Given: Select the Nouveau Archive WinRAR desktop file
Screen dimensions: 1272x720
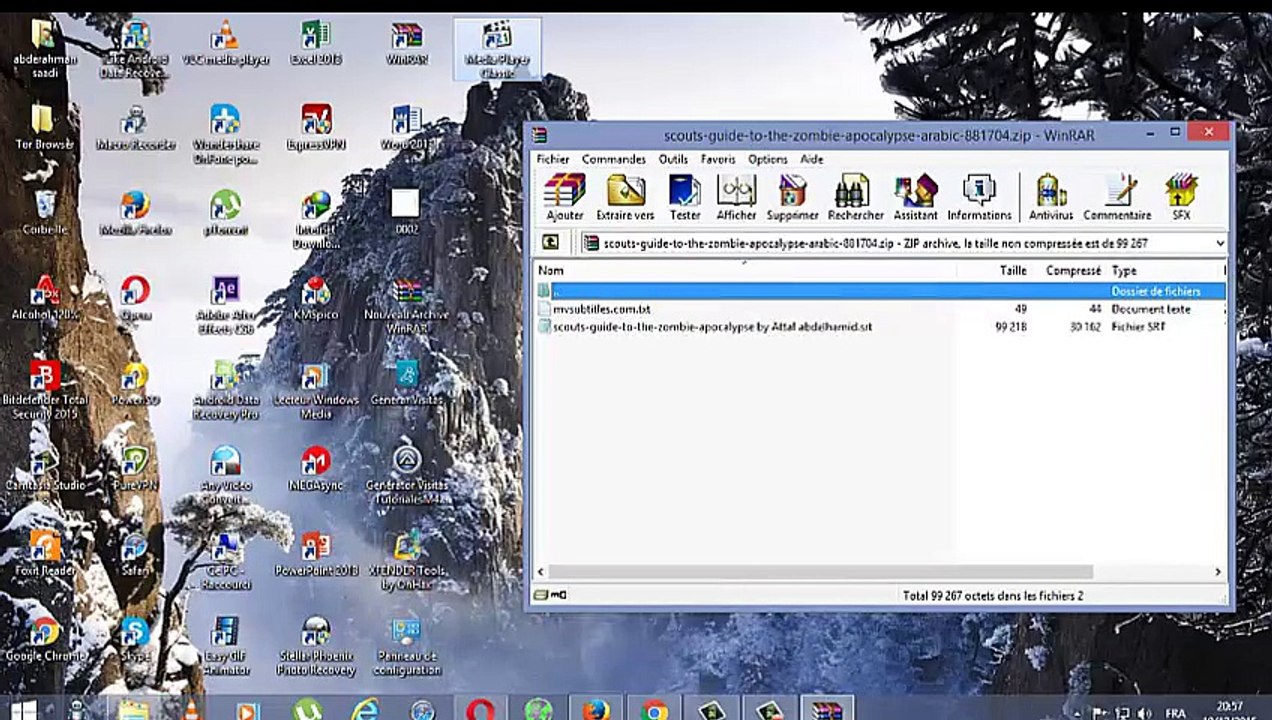Looking at the screenshot, I should [x=406, y=305].
